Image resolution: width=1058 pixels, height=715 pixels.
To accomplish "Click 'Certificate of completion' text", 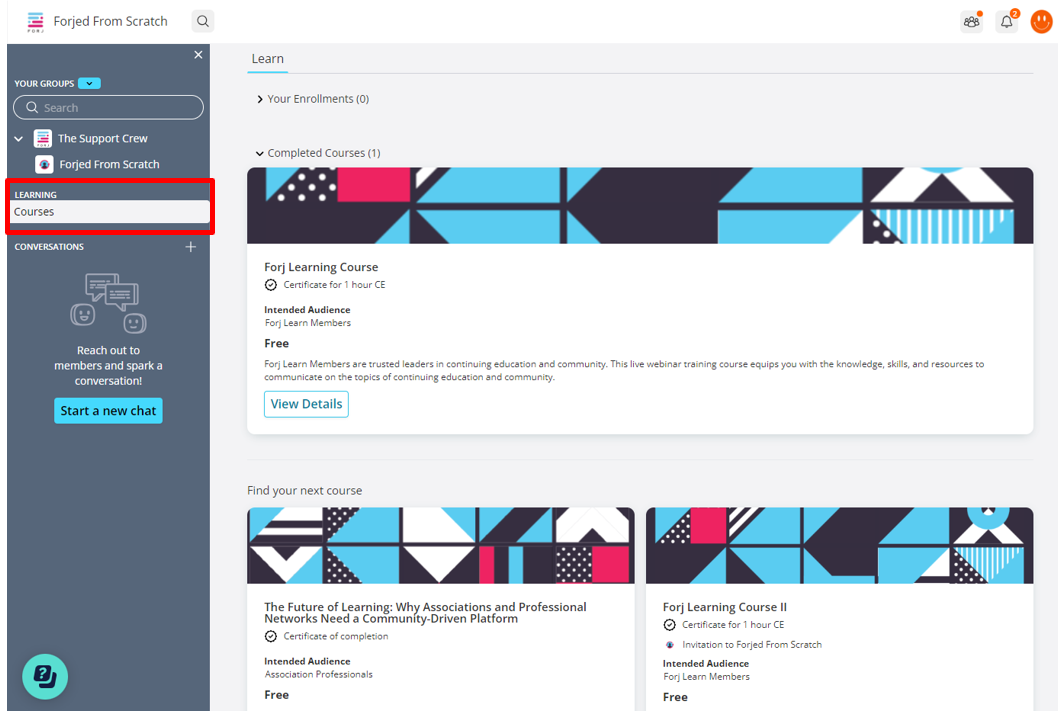I will point(335,636).
